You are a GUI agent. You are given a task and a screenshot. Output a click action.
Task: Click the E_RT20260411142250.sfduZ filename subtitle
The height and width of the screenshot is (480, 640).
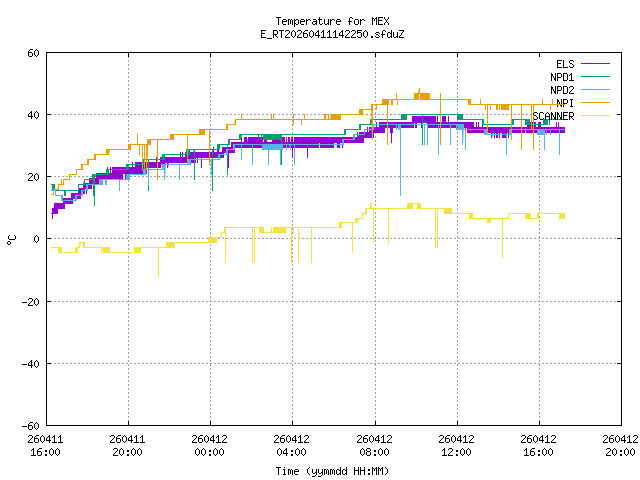[332, 34]
